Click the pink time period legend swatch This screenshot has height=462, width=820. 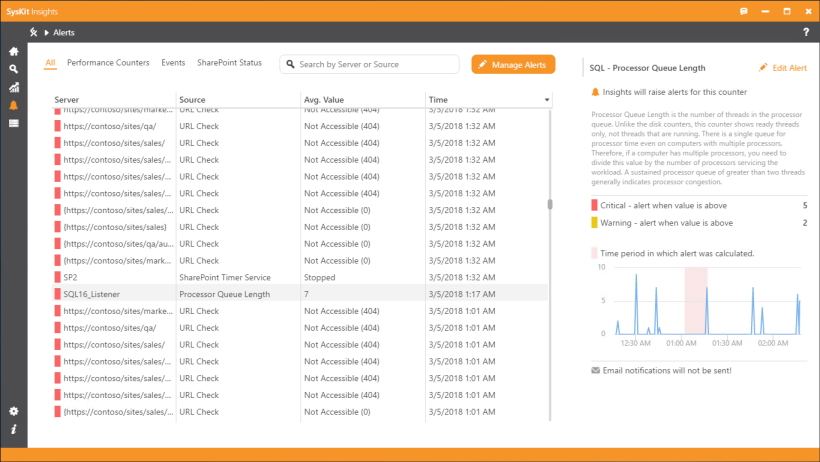click(x=594, y=253)
